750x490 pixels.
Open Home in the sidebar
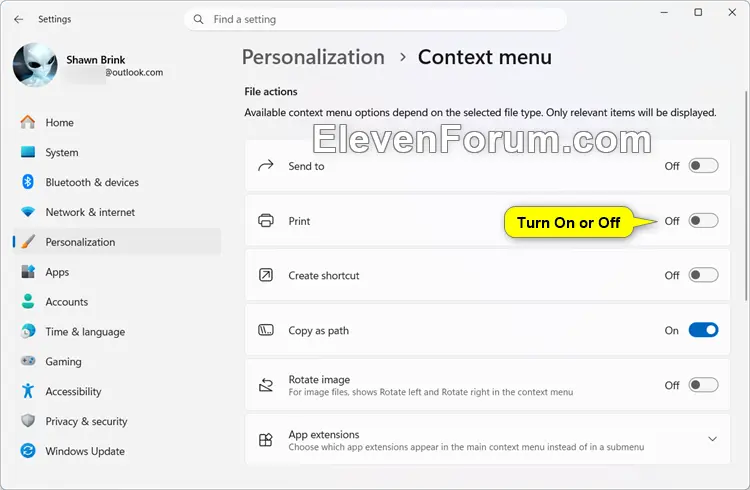[x=117, y=122]
